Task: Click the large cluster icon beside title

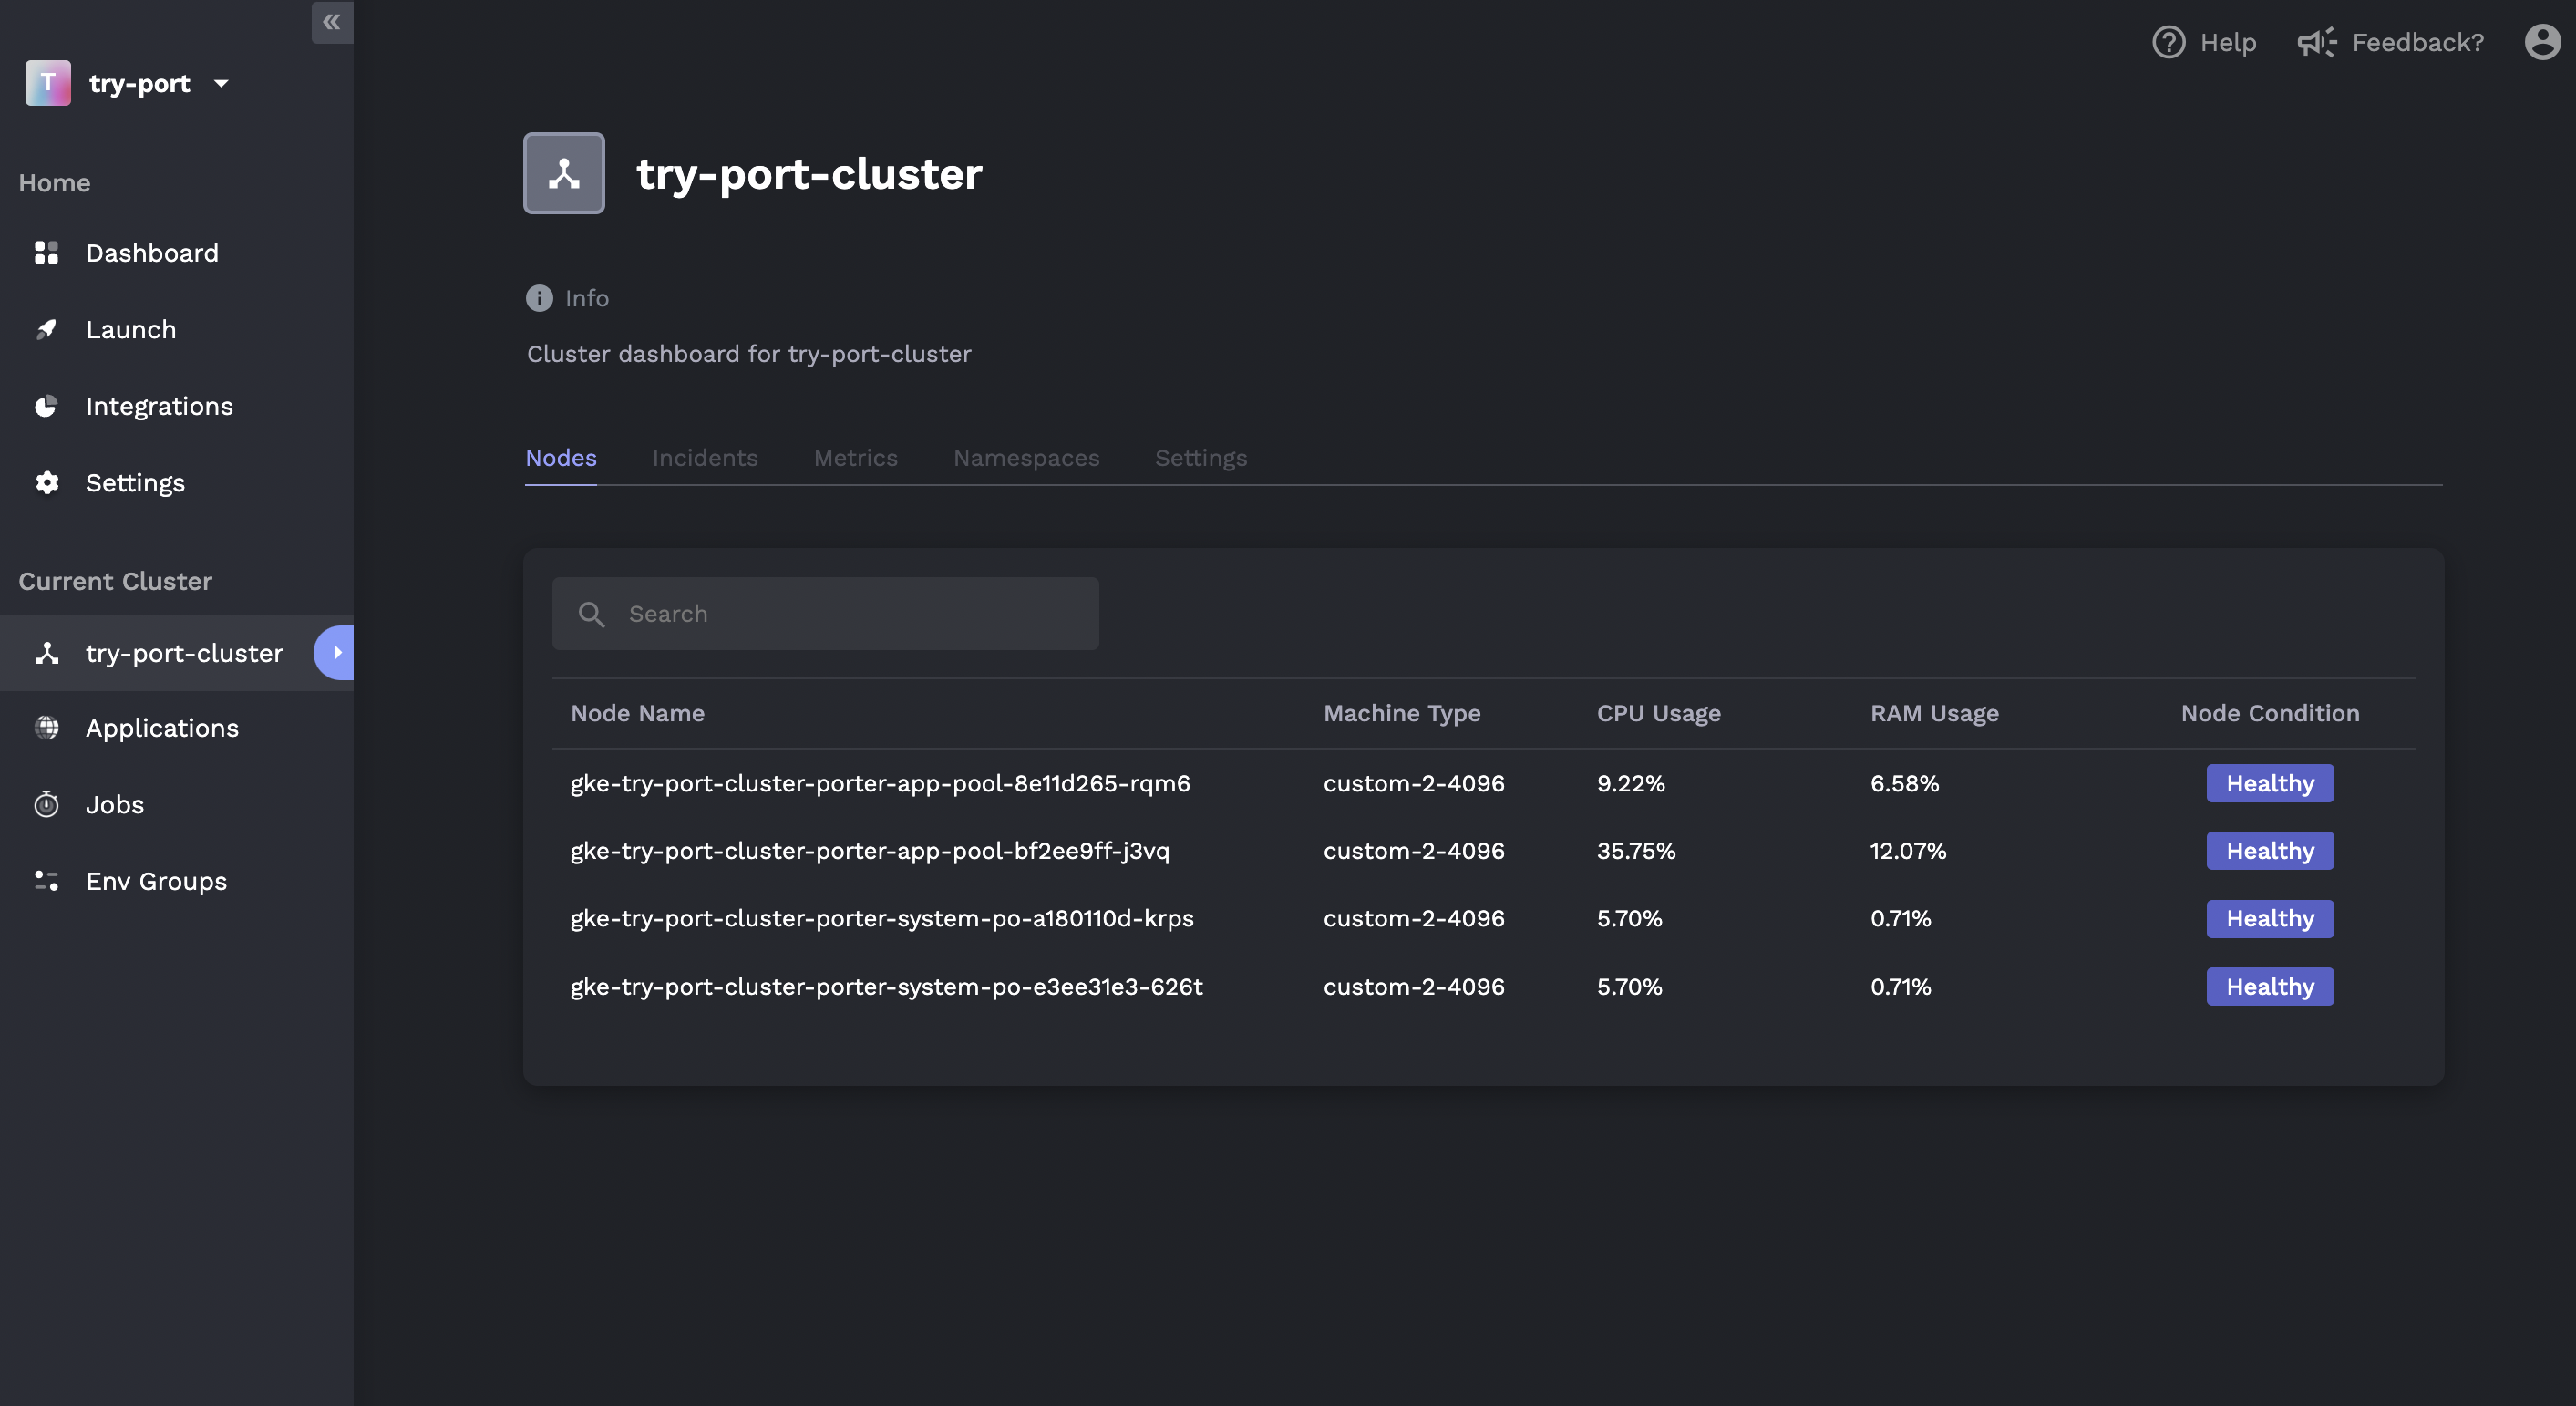Action: coord(564,173)
